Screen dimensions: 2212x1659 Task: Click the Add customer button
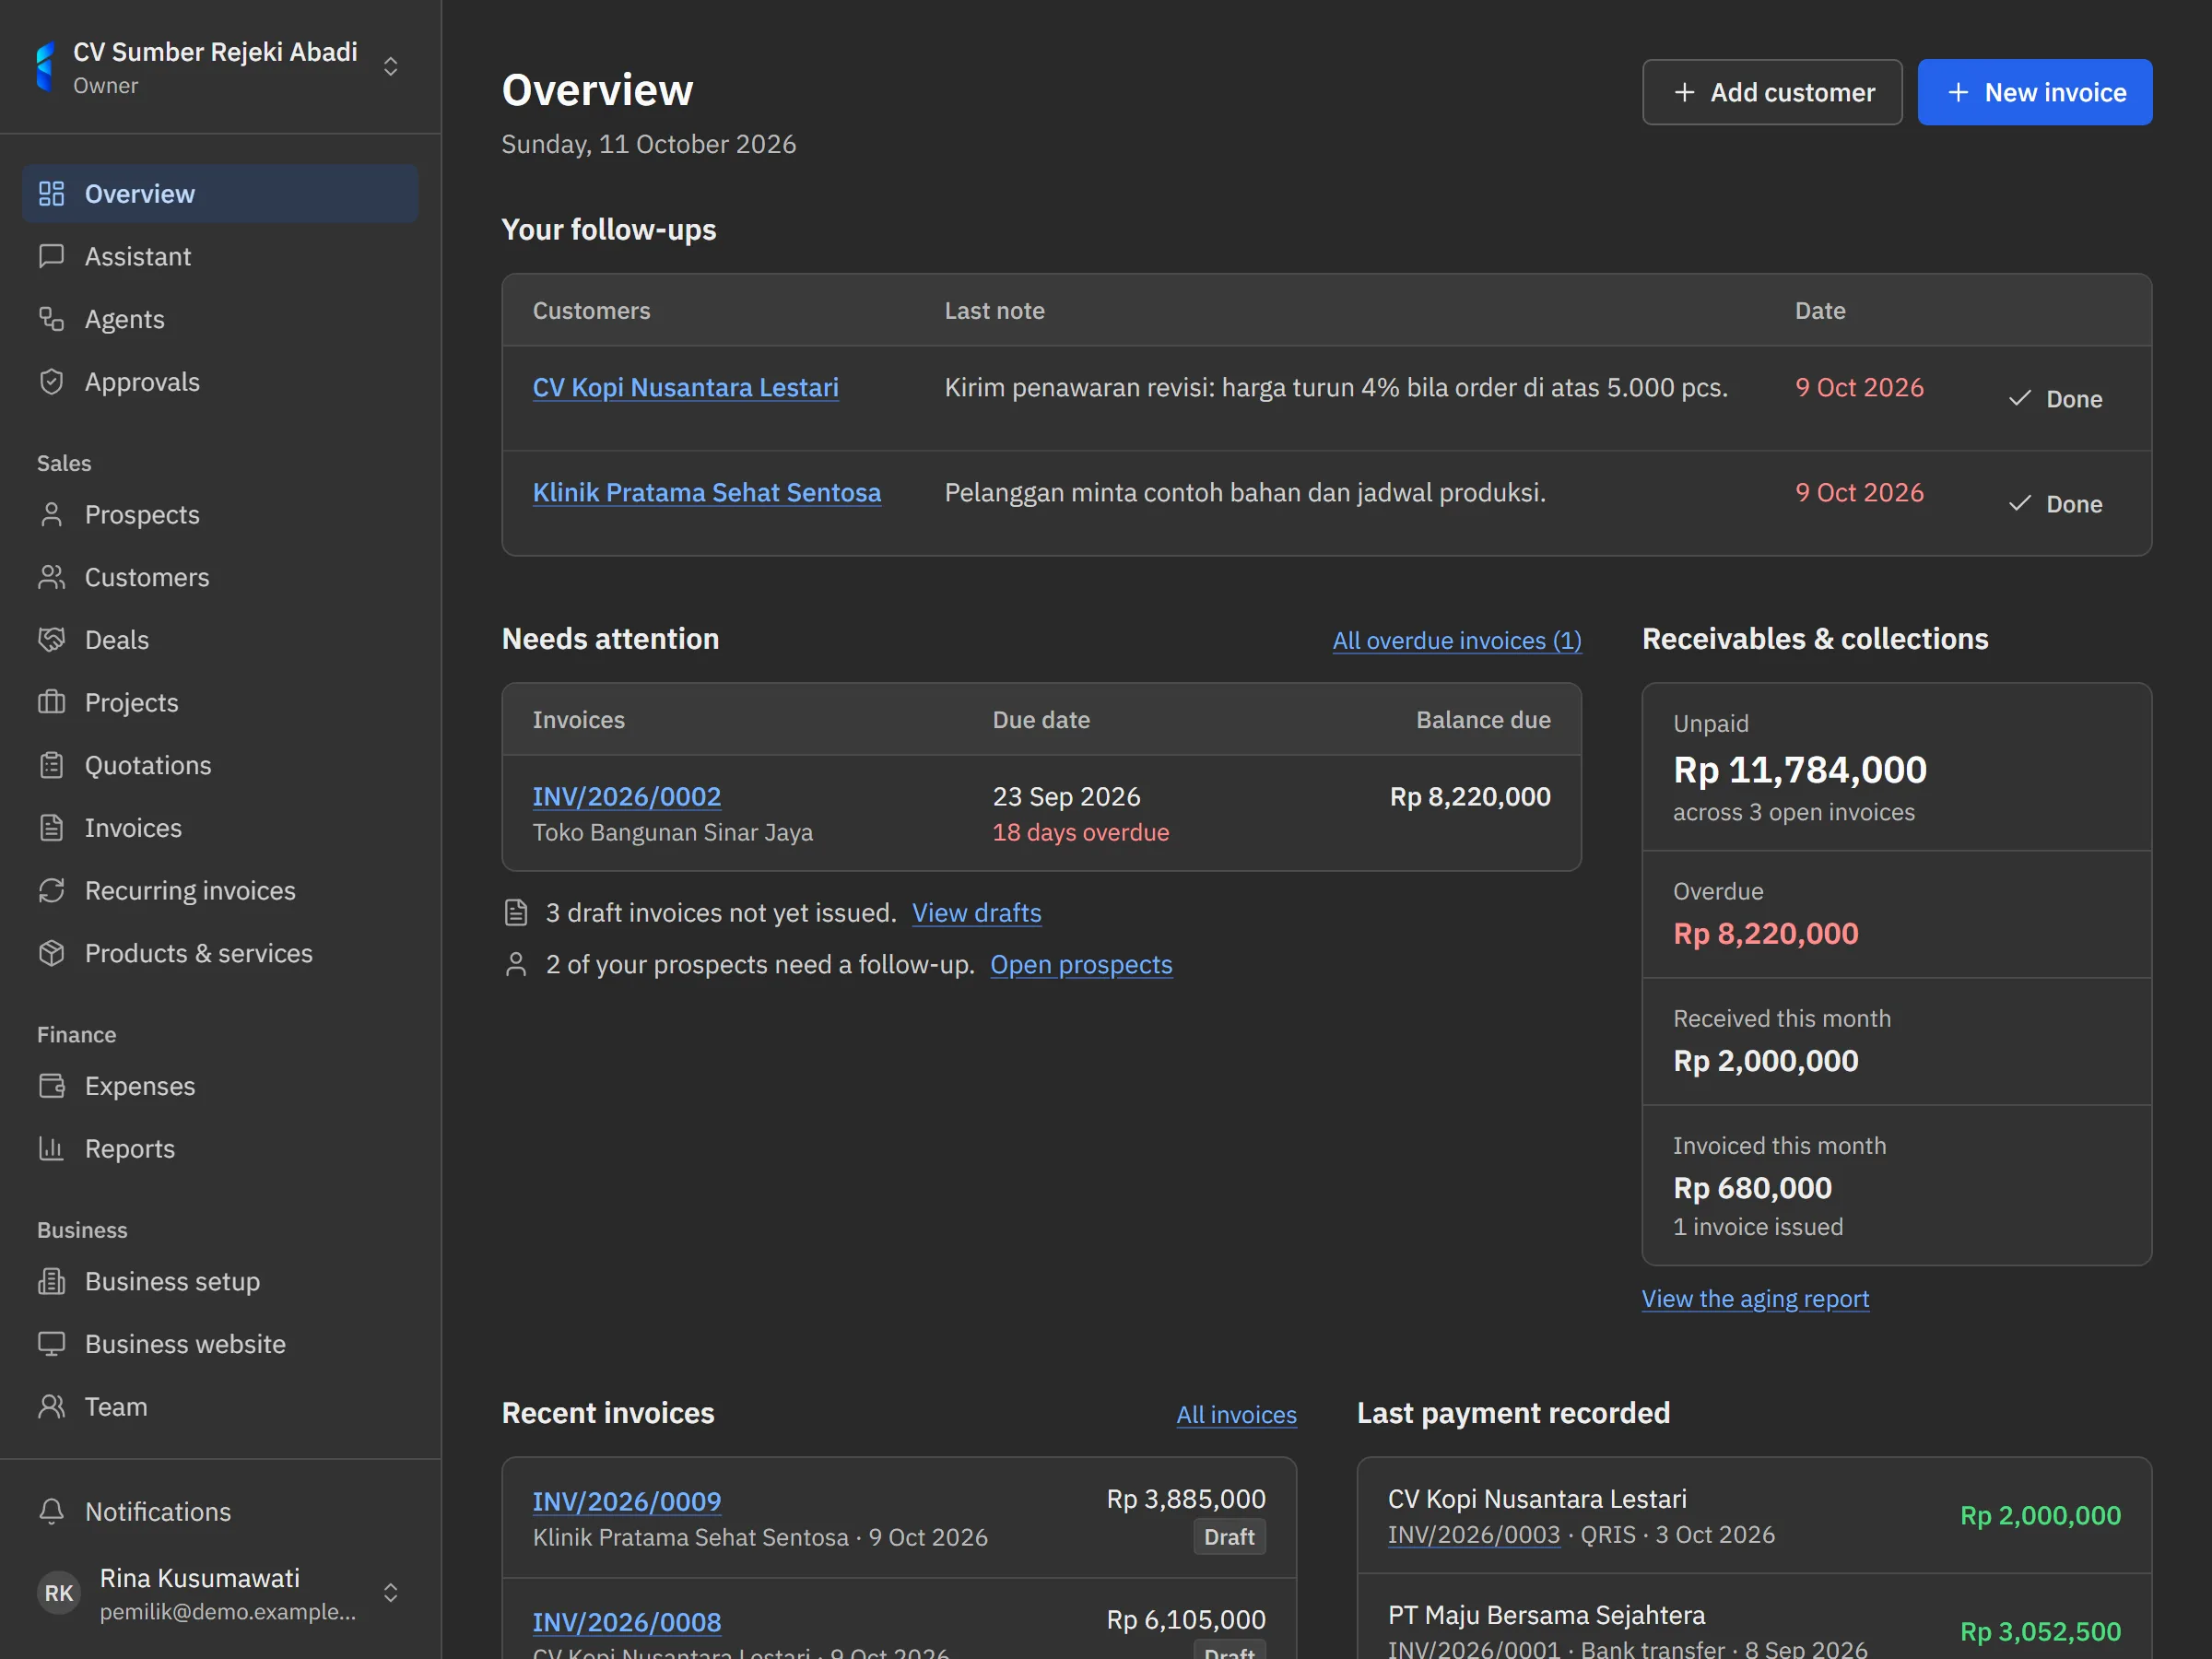(1772, 92)
